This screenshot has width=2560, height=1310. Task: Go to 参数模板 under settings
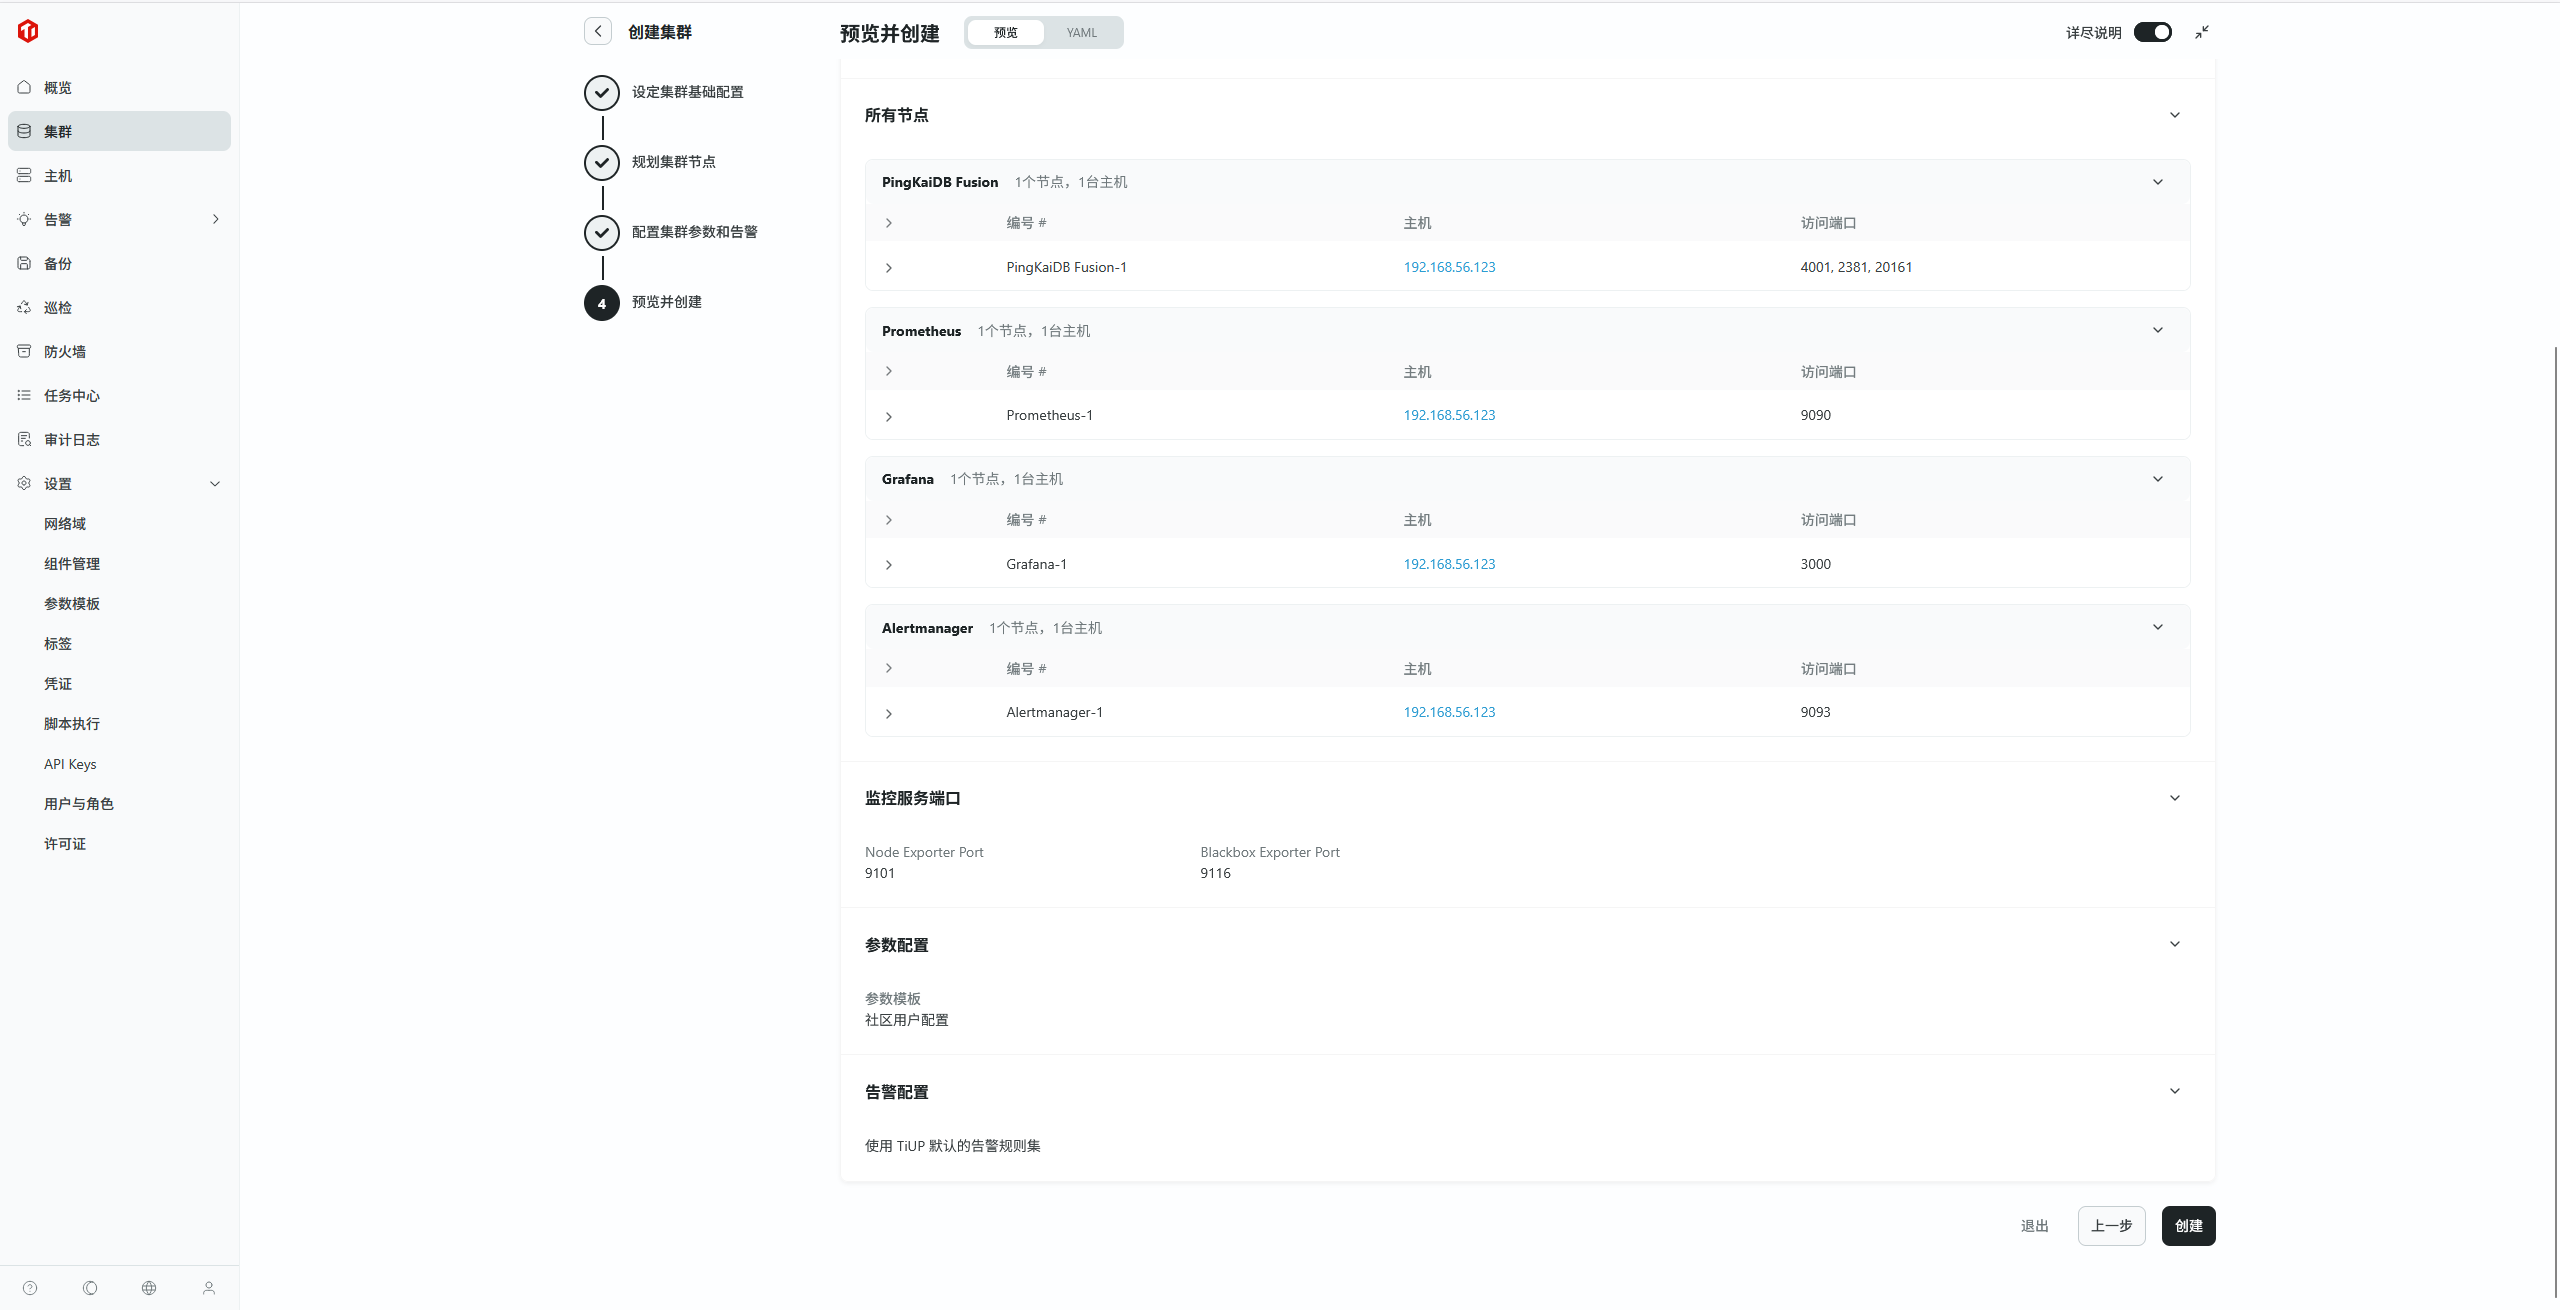click(72, 604)
